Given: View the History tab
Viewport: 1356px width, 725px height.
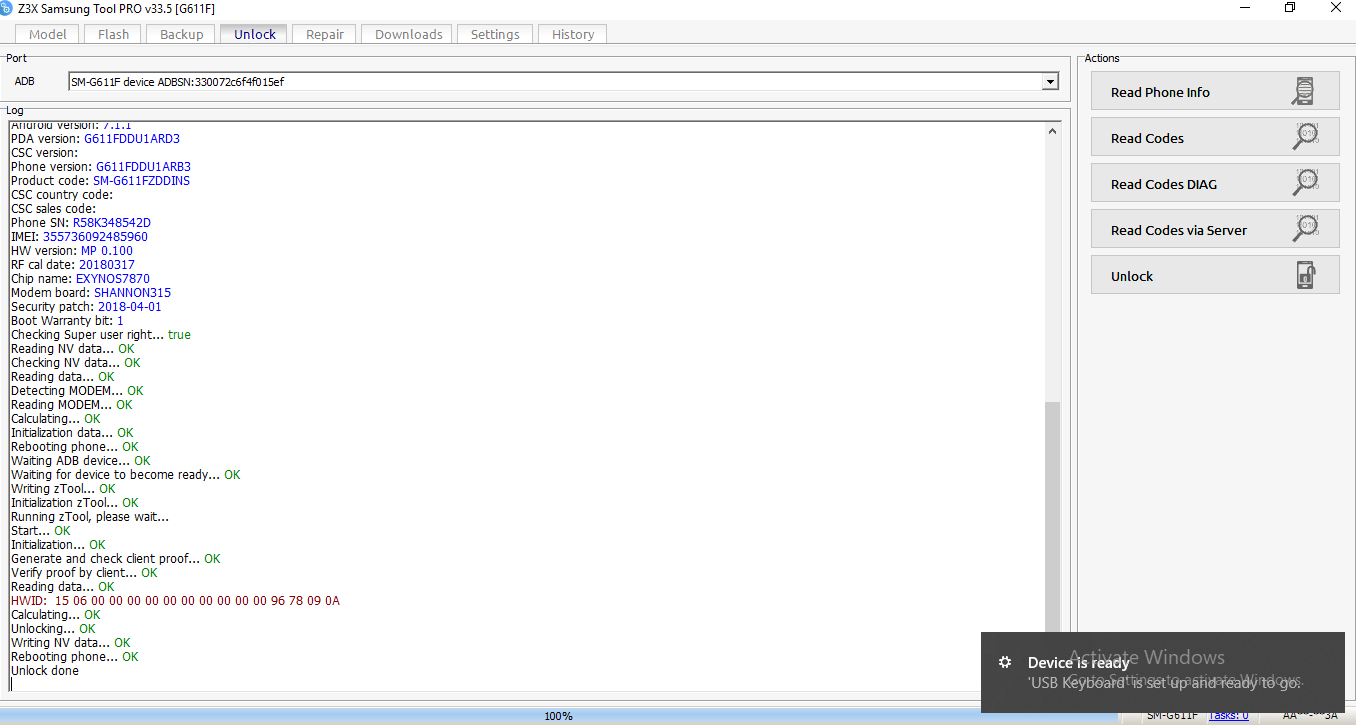Looking at the screenshot, I should pos(573,34).
